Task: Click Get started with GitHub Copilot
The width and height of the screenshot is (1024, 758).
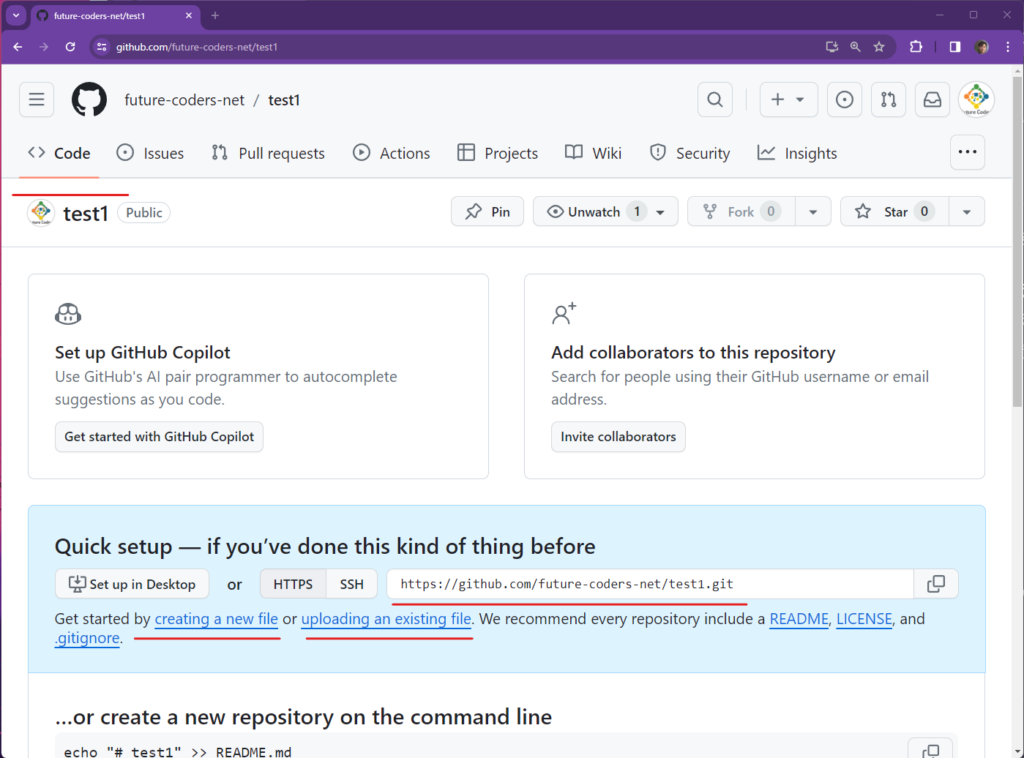Action: tap(159, 437)
